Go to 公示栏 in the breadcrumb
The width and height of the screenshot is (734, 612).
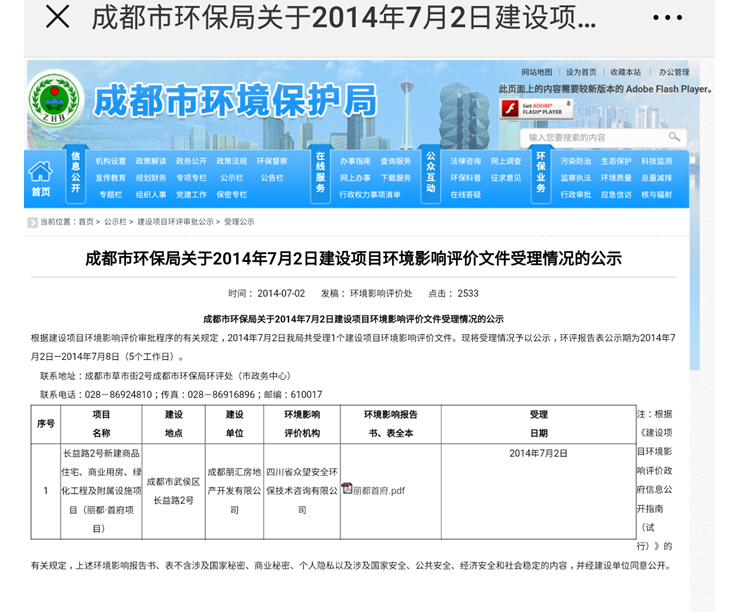tap(115, 222)
